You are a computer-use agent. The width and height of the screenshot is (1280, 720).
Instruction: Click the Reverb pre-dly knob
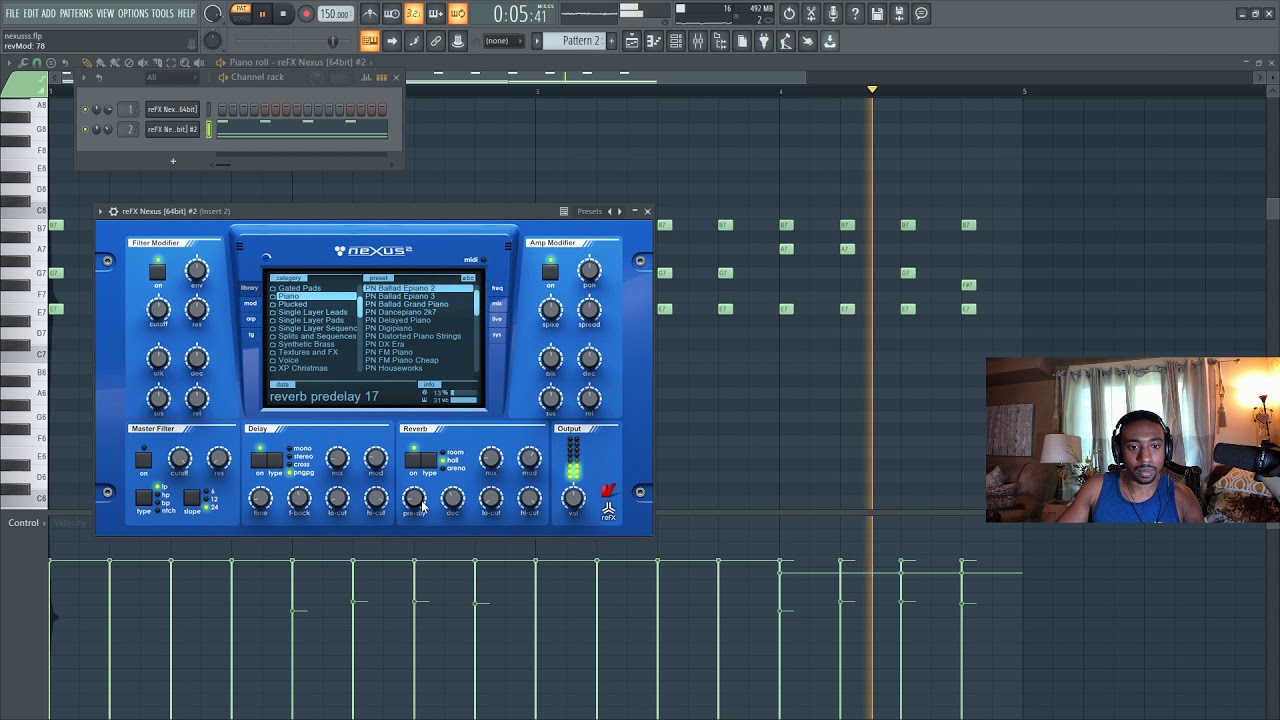point(414,497)
